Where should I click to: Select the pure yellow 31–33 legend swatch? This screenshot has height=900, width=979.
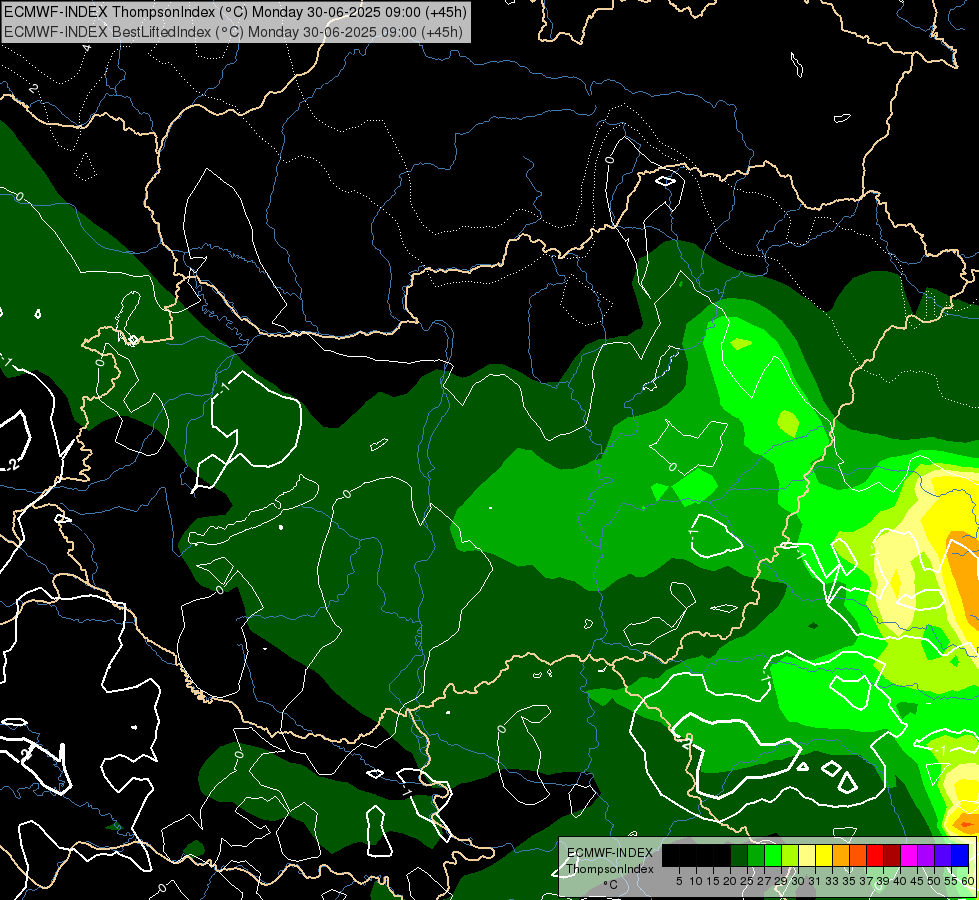click(824, 855)
